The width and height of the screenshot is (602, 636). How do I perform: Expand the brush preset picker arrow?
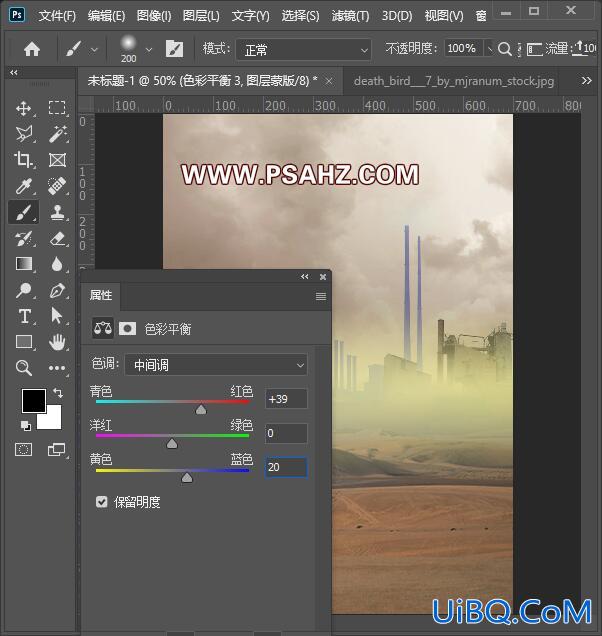click(x=149, y=49)
